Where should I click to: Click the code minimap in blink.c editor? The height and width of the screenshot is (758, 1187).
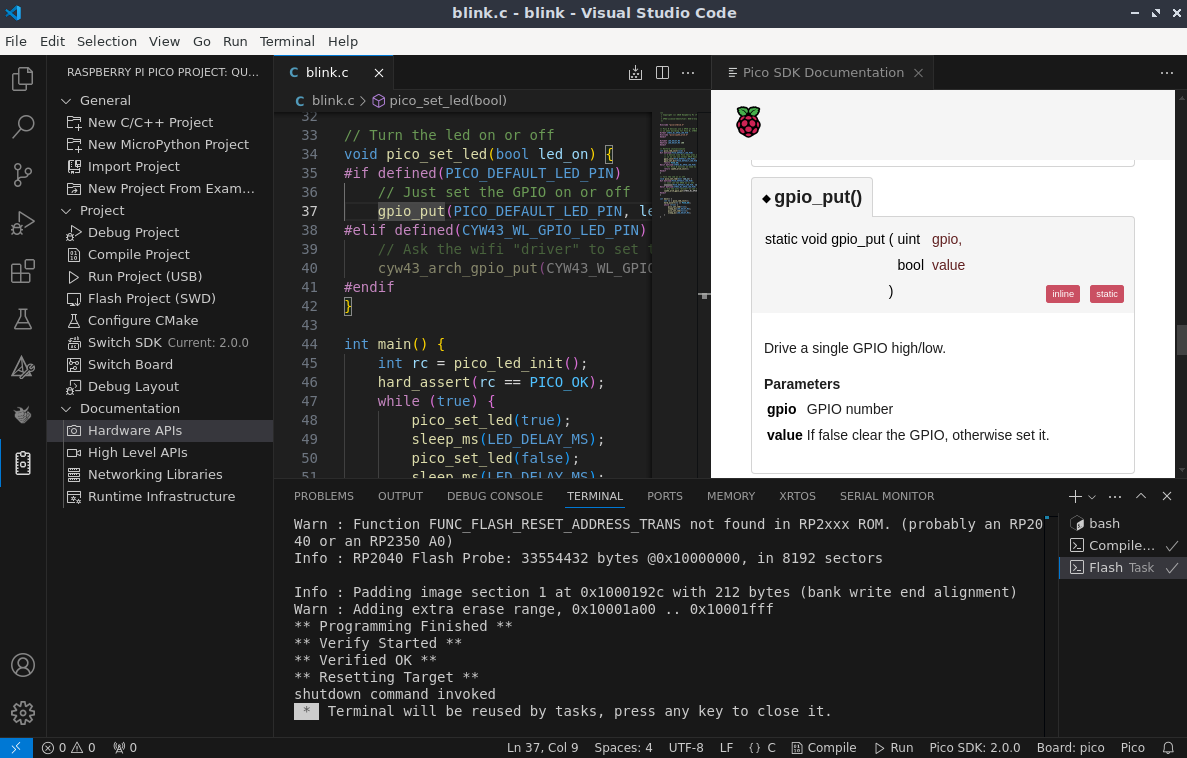(x=677, y=163)
